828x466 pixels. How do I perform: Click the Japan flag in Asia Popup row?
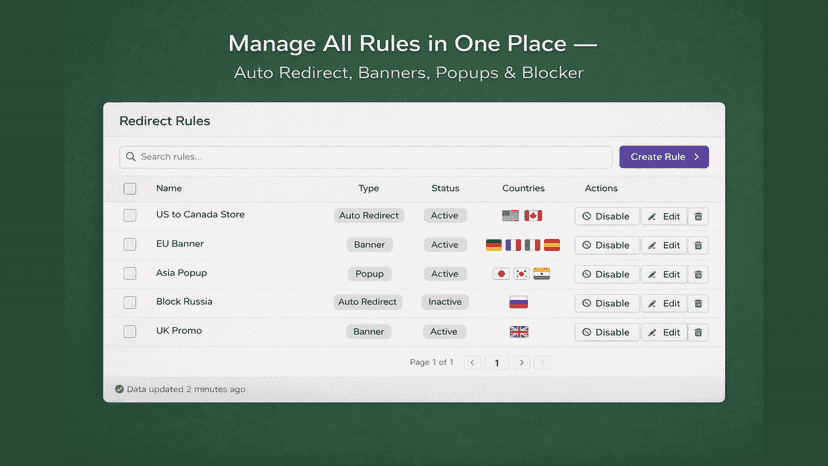coord(501,274)
